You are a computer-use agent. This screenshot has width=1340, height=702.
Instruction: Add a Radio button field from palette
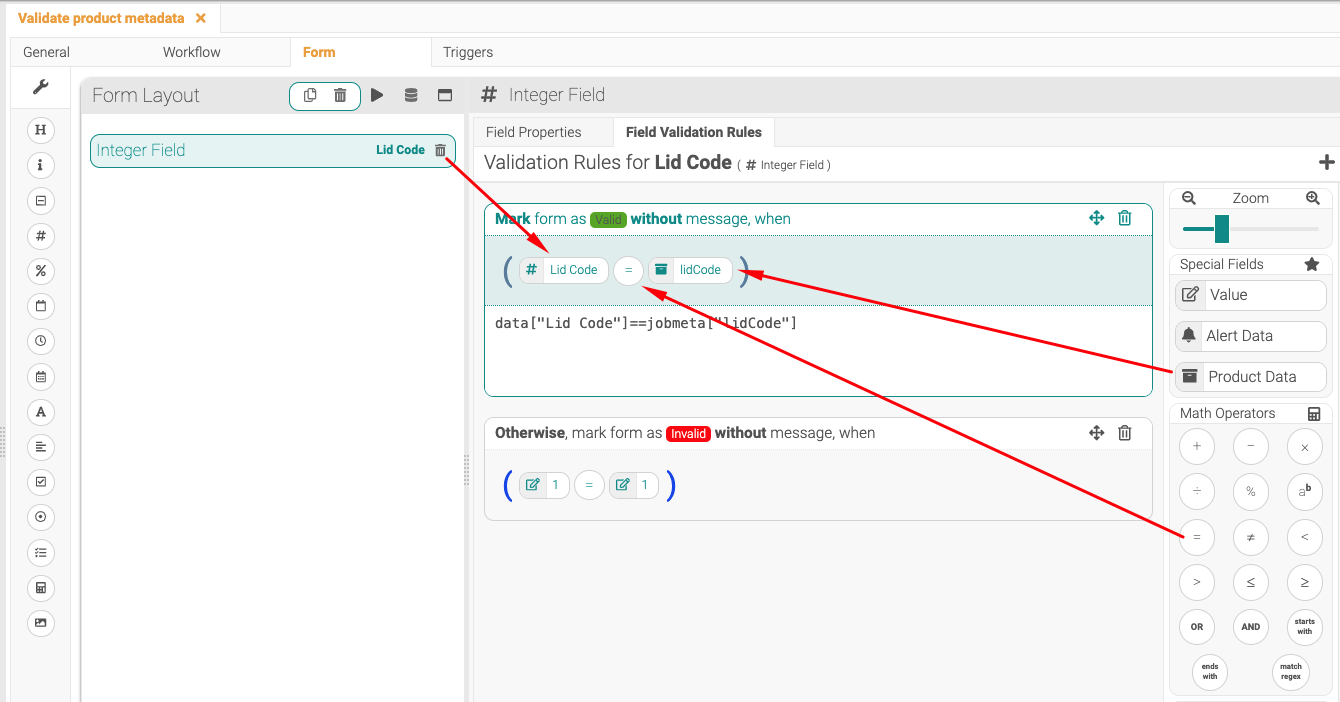(41, 517)
